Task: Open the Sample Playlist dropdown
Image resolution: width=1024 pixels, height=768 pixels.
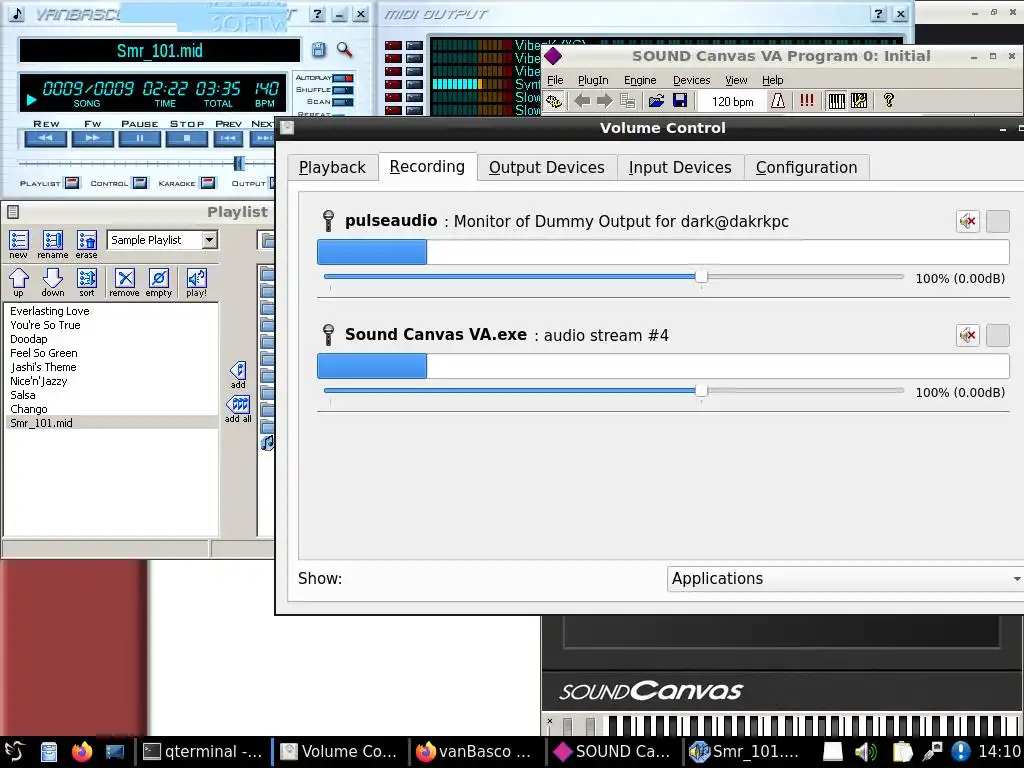Action: click(209, 240)
